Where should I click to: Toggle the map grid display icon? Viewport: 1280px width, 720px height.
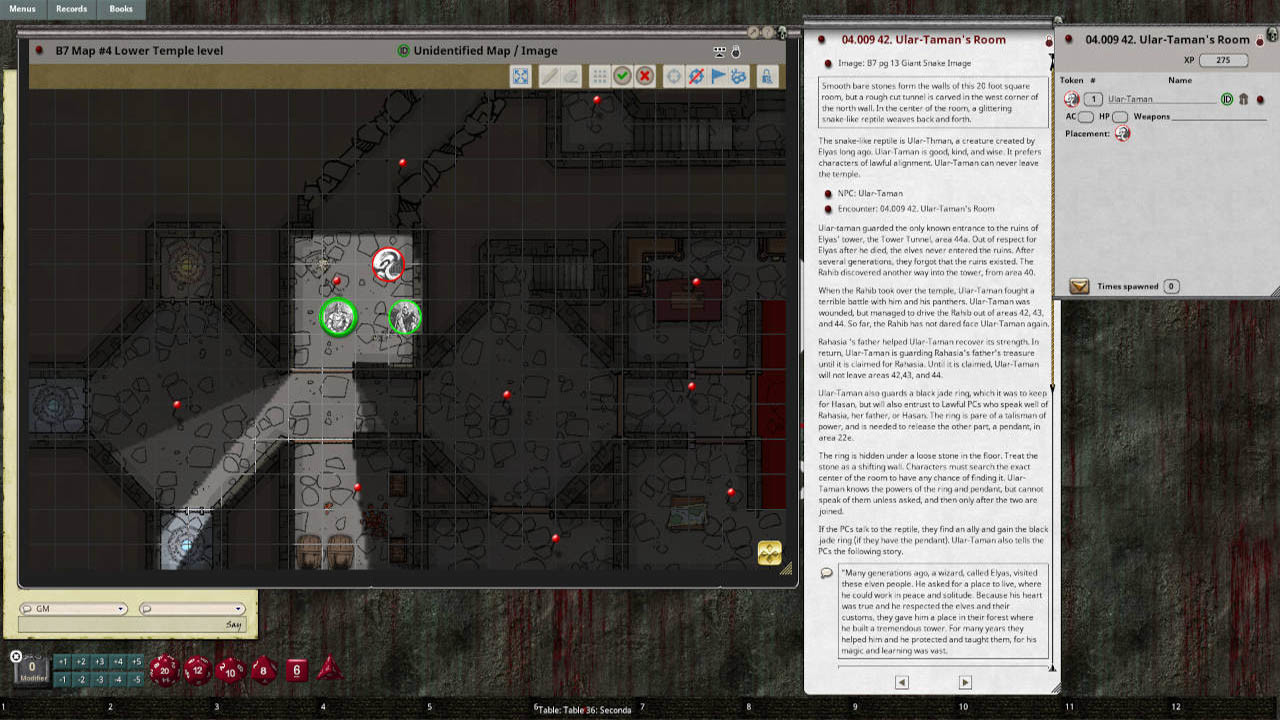pyautogui.click(x=600, y=76)
